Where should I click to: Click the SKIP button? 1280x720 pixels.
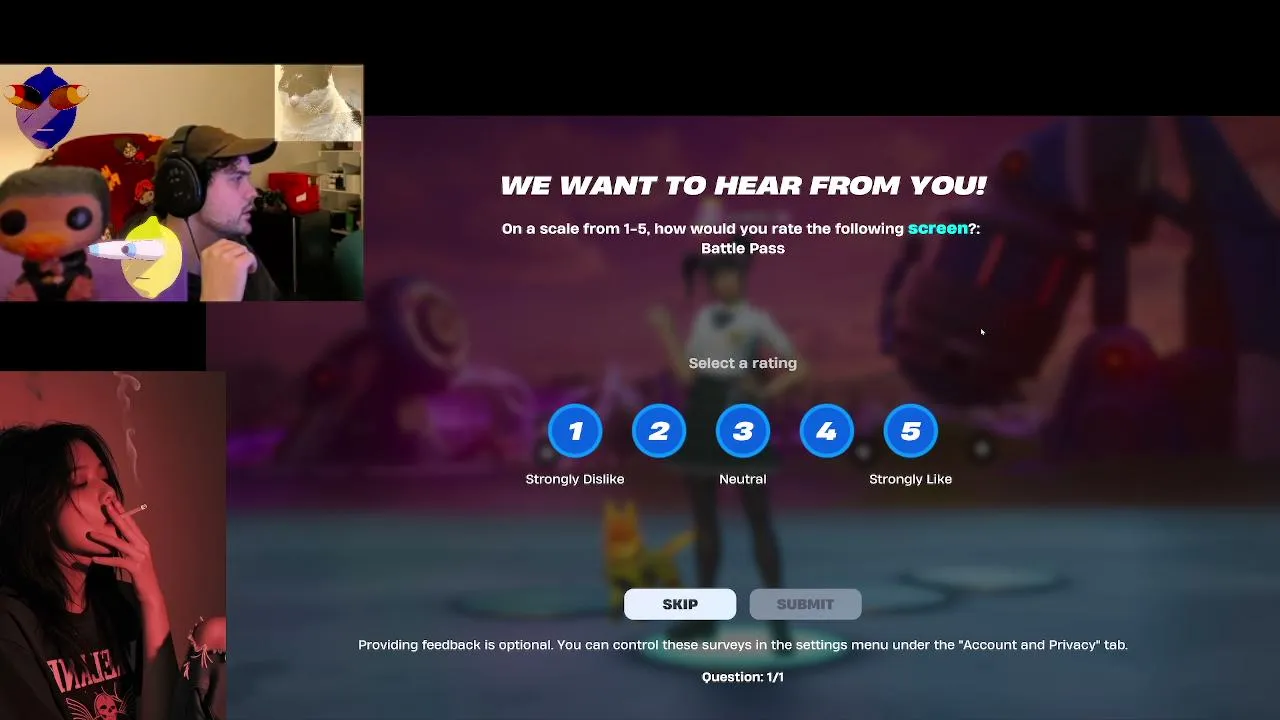coord(680,604)
